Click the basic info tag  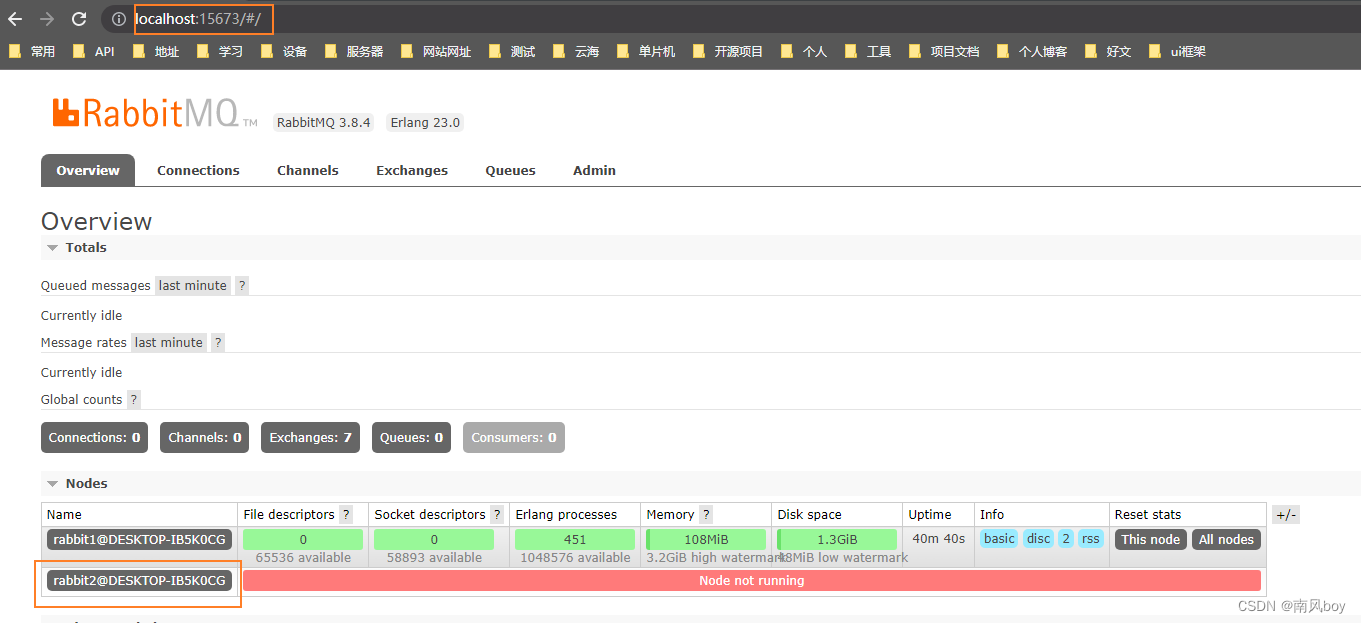click(x=999, y=538)
